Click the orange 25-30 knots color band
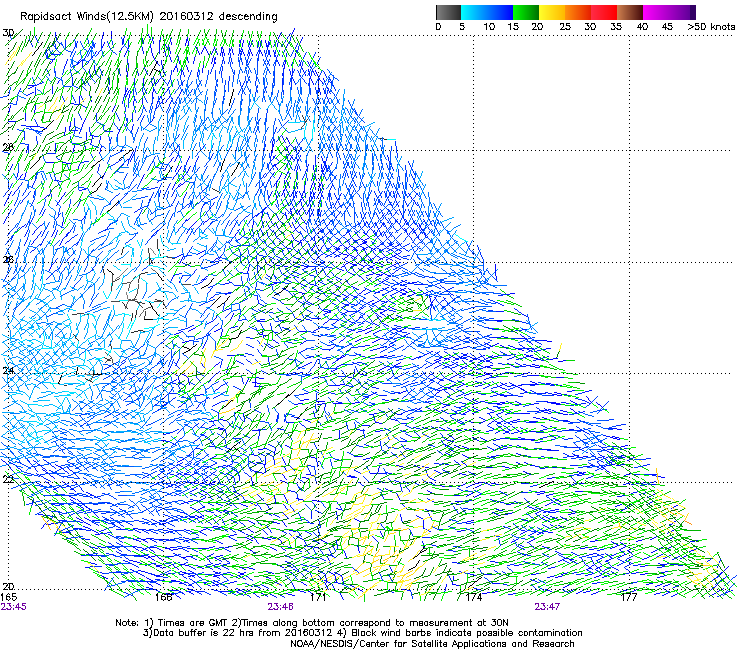Image resolution: width=740 pixels, height=650 pixels. pyautogui.click(x=578, y=12)
